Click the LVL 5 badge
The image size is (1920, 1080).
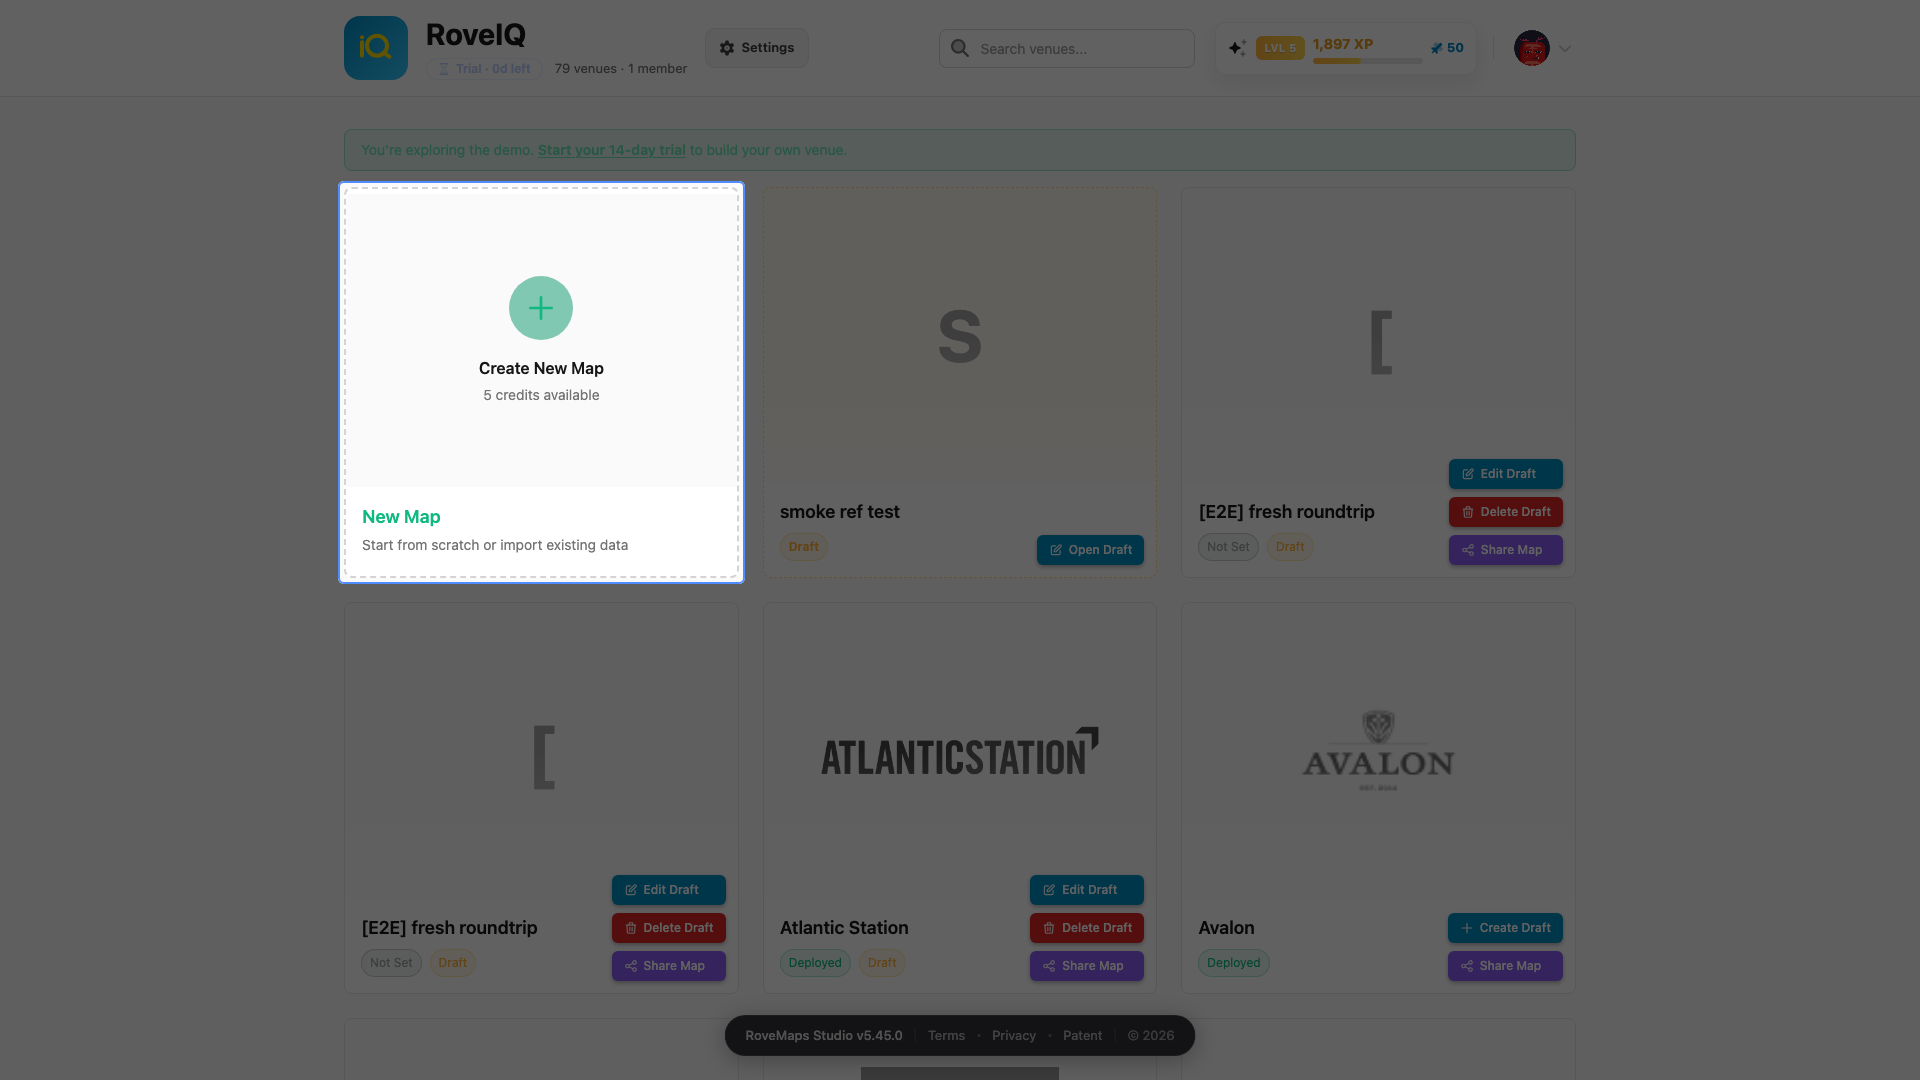click(1280, 48)
